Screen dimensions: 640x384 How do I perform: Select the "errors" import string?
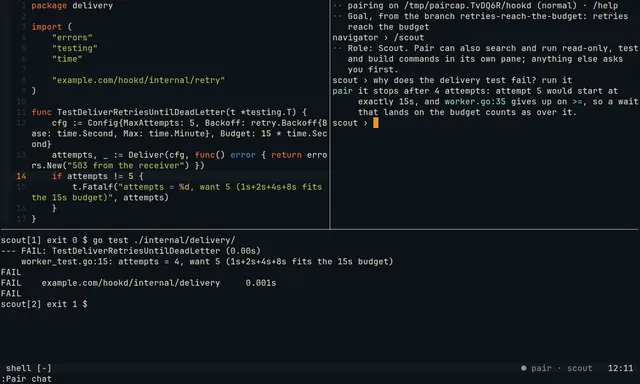(x=72, y=38)
